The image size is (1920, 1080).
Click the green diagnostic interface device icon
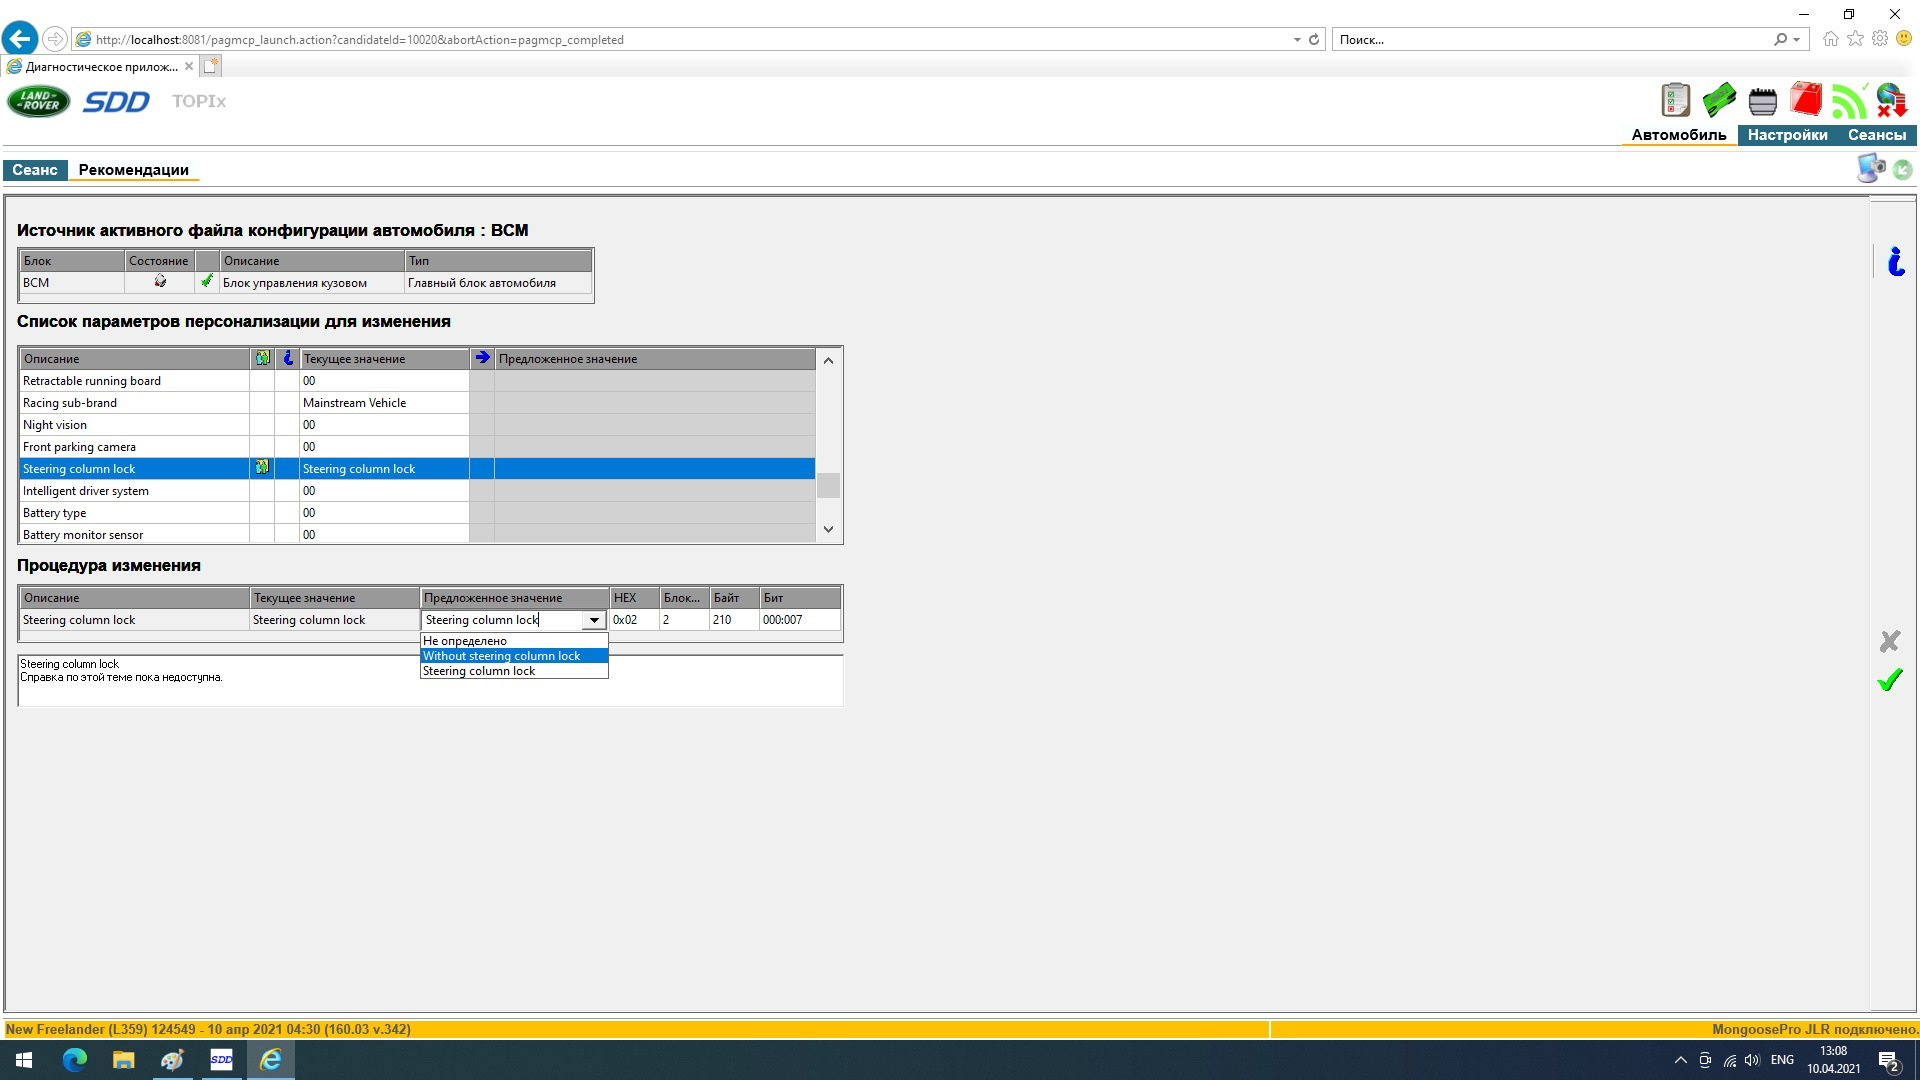point(1719,100)
